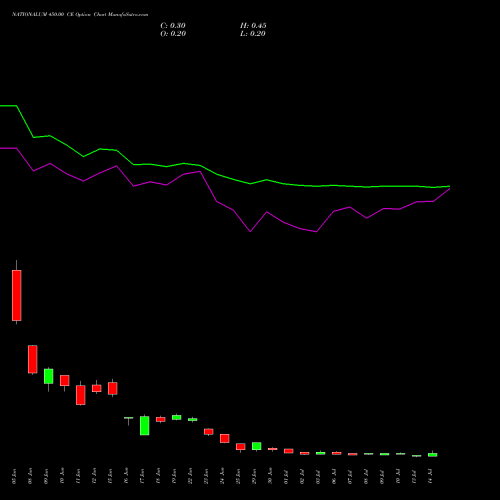500x500 pixels.
Task: Select the red candle above 18 Jun
Action: pos(161,420)
